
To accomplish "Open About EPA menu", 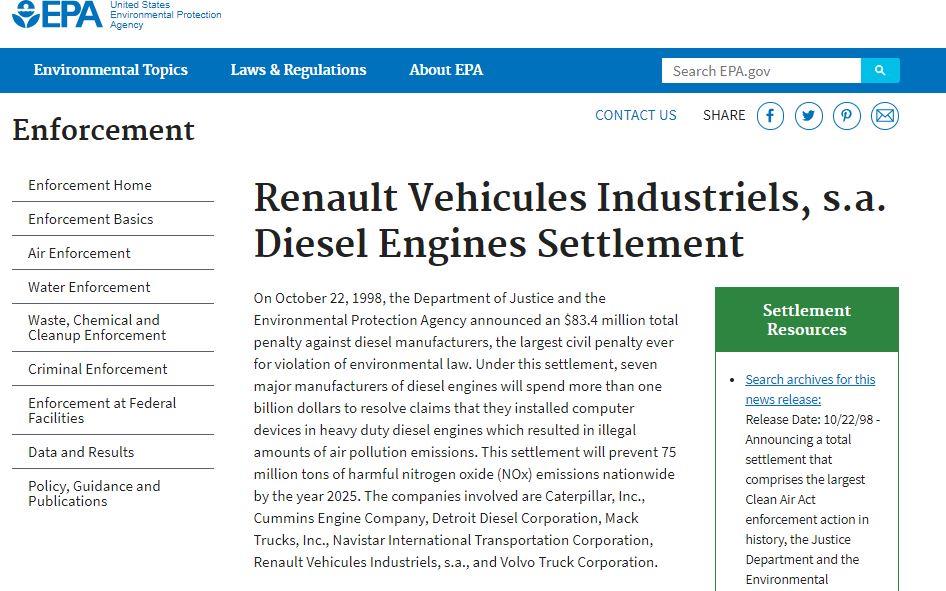I will 446,70.
